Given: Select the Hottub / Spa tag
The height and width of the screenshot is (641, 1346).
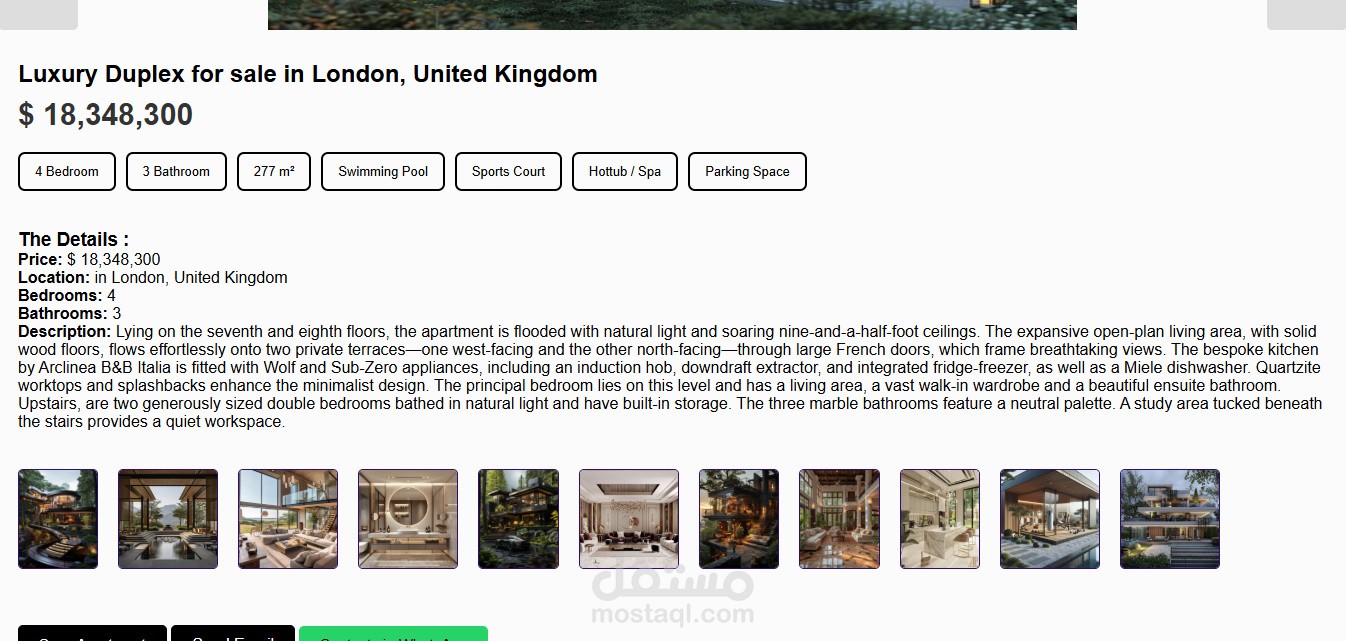Looking at the screenshot, I should tap(625, 171).
